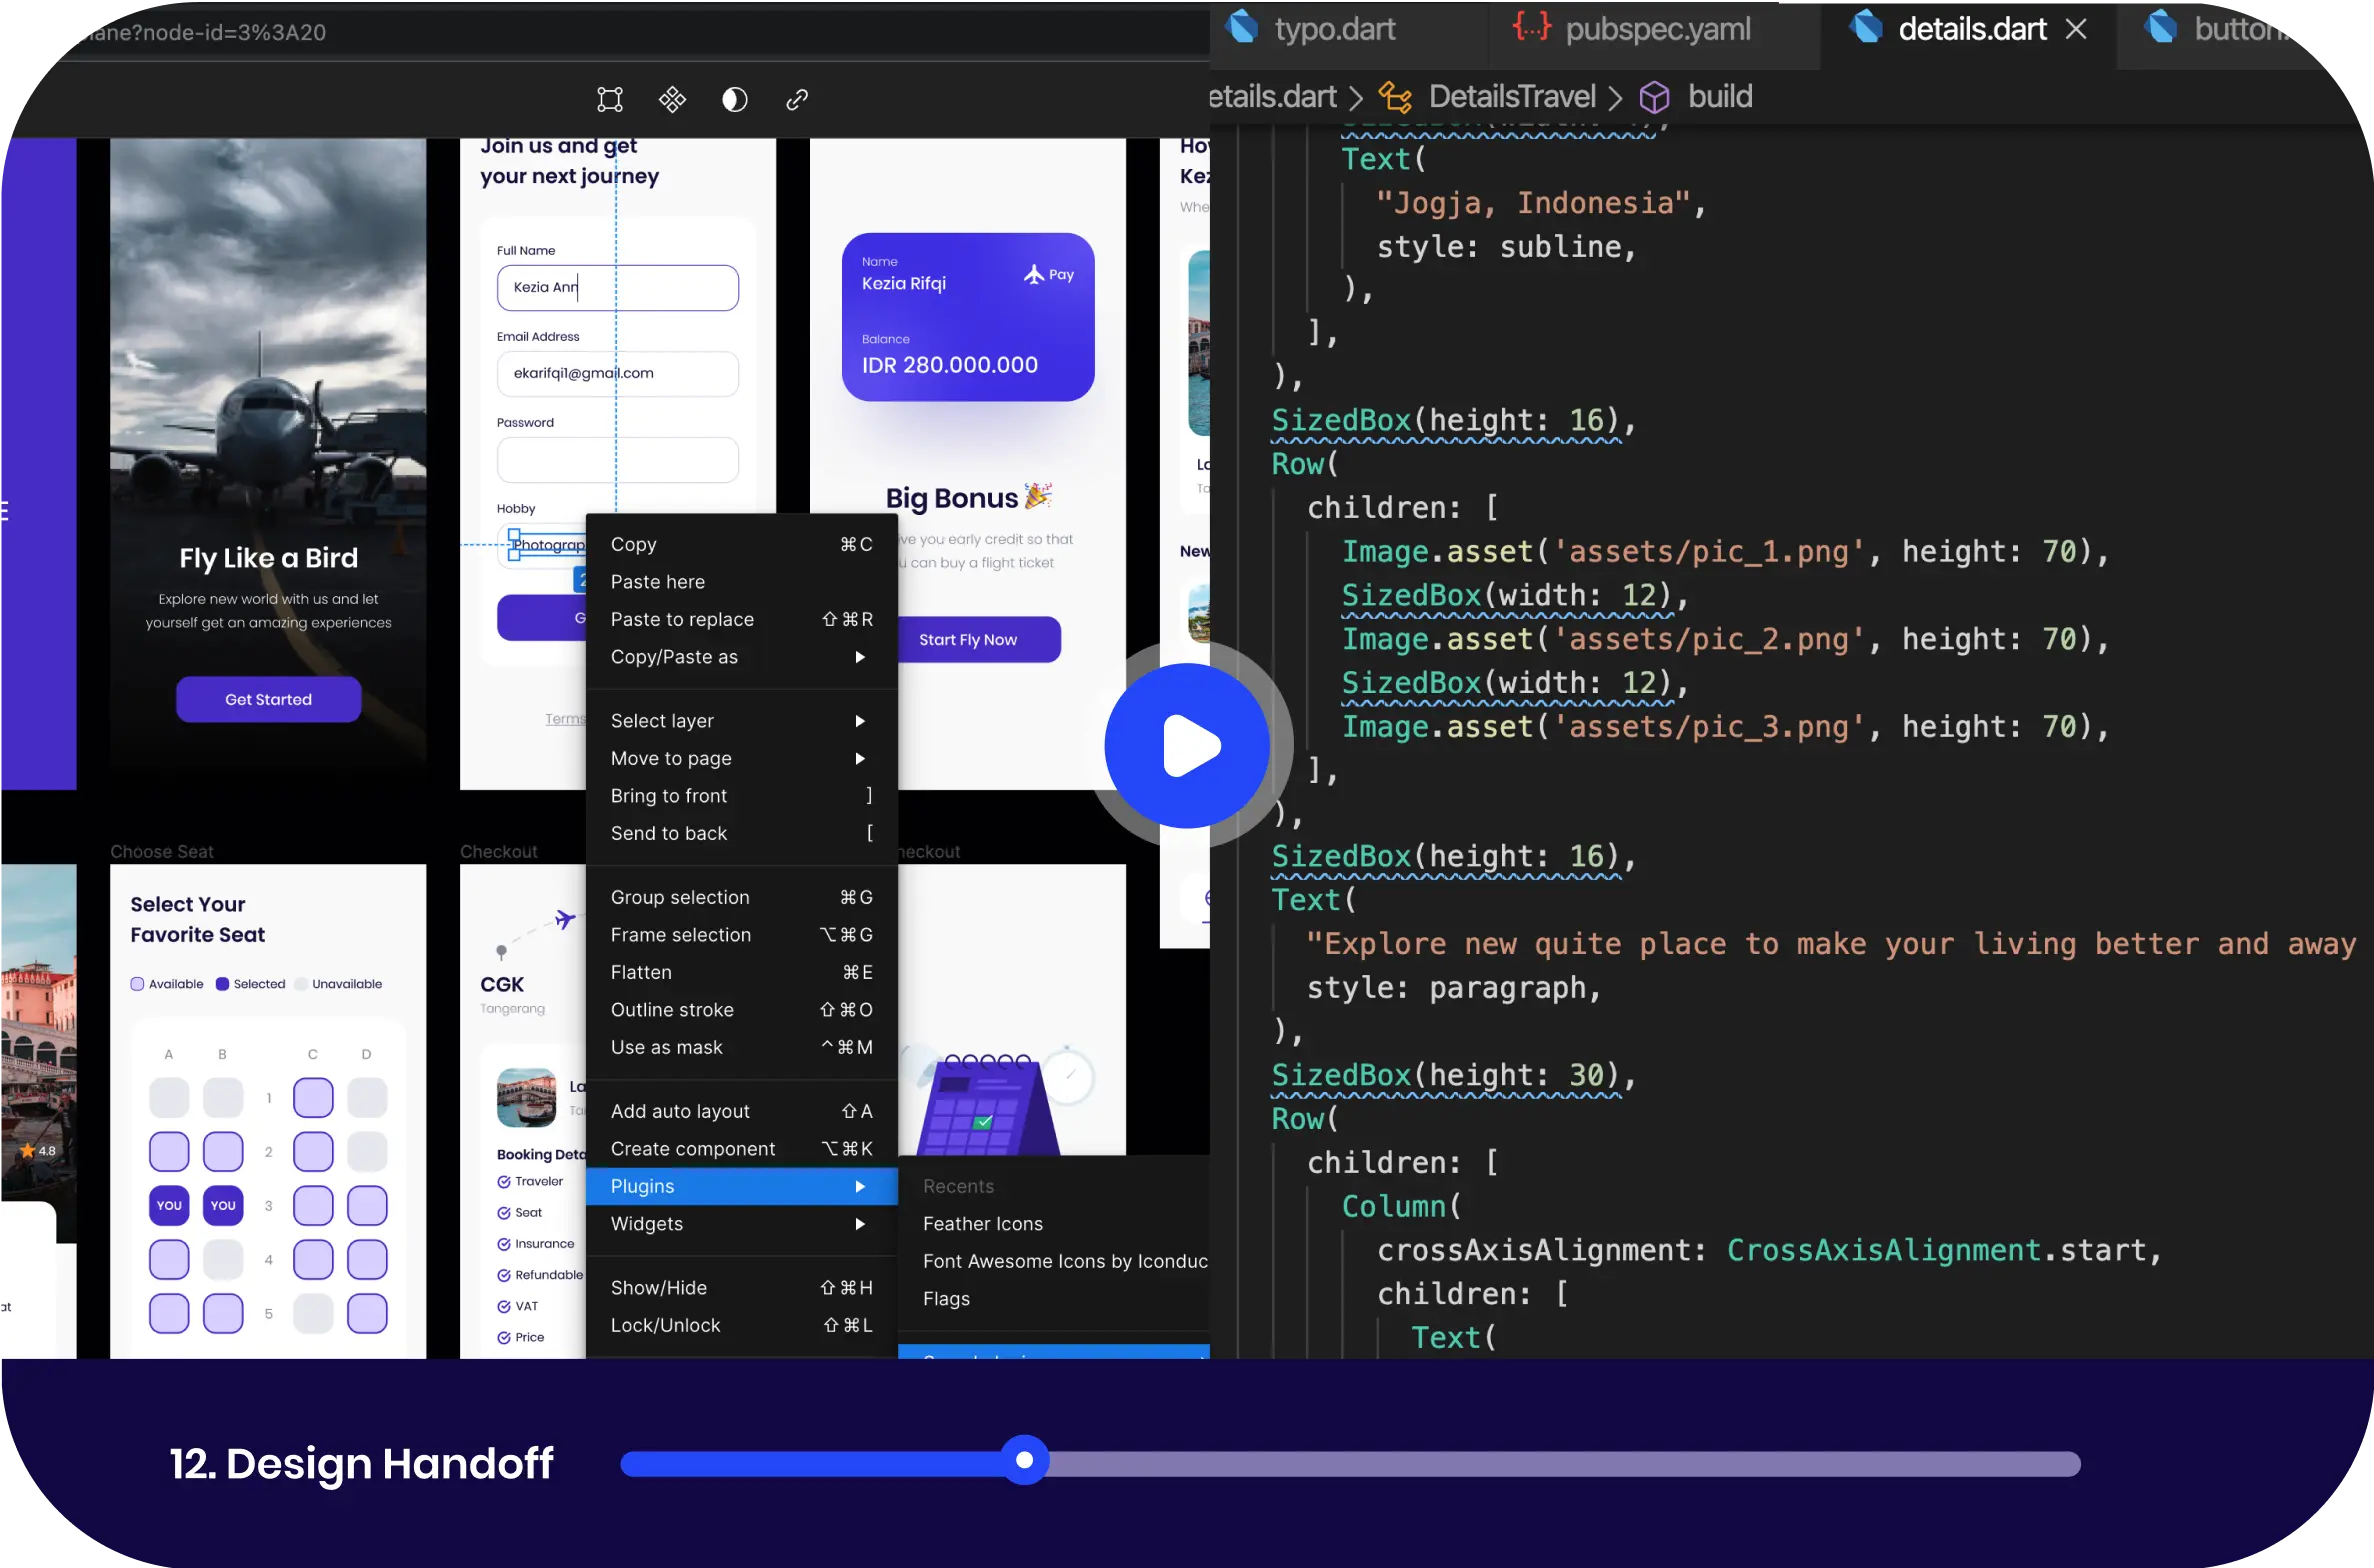Click the Design Handoff progress slider knob
This screenshot has height=1568, width=2374.
pos(1024,1461)
